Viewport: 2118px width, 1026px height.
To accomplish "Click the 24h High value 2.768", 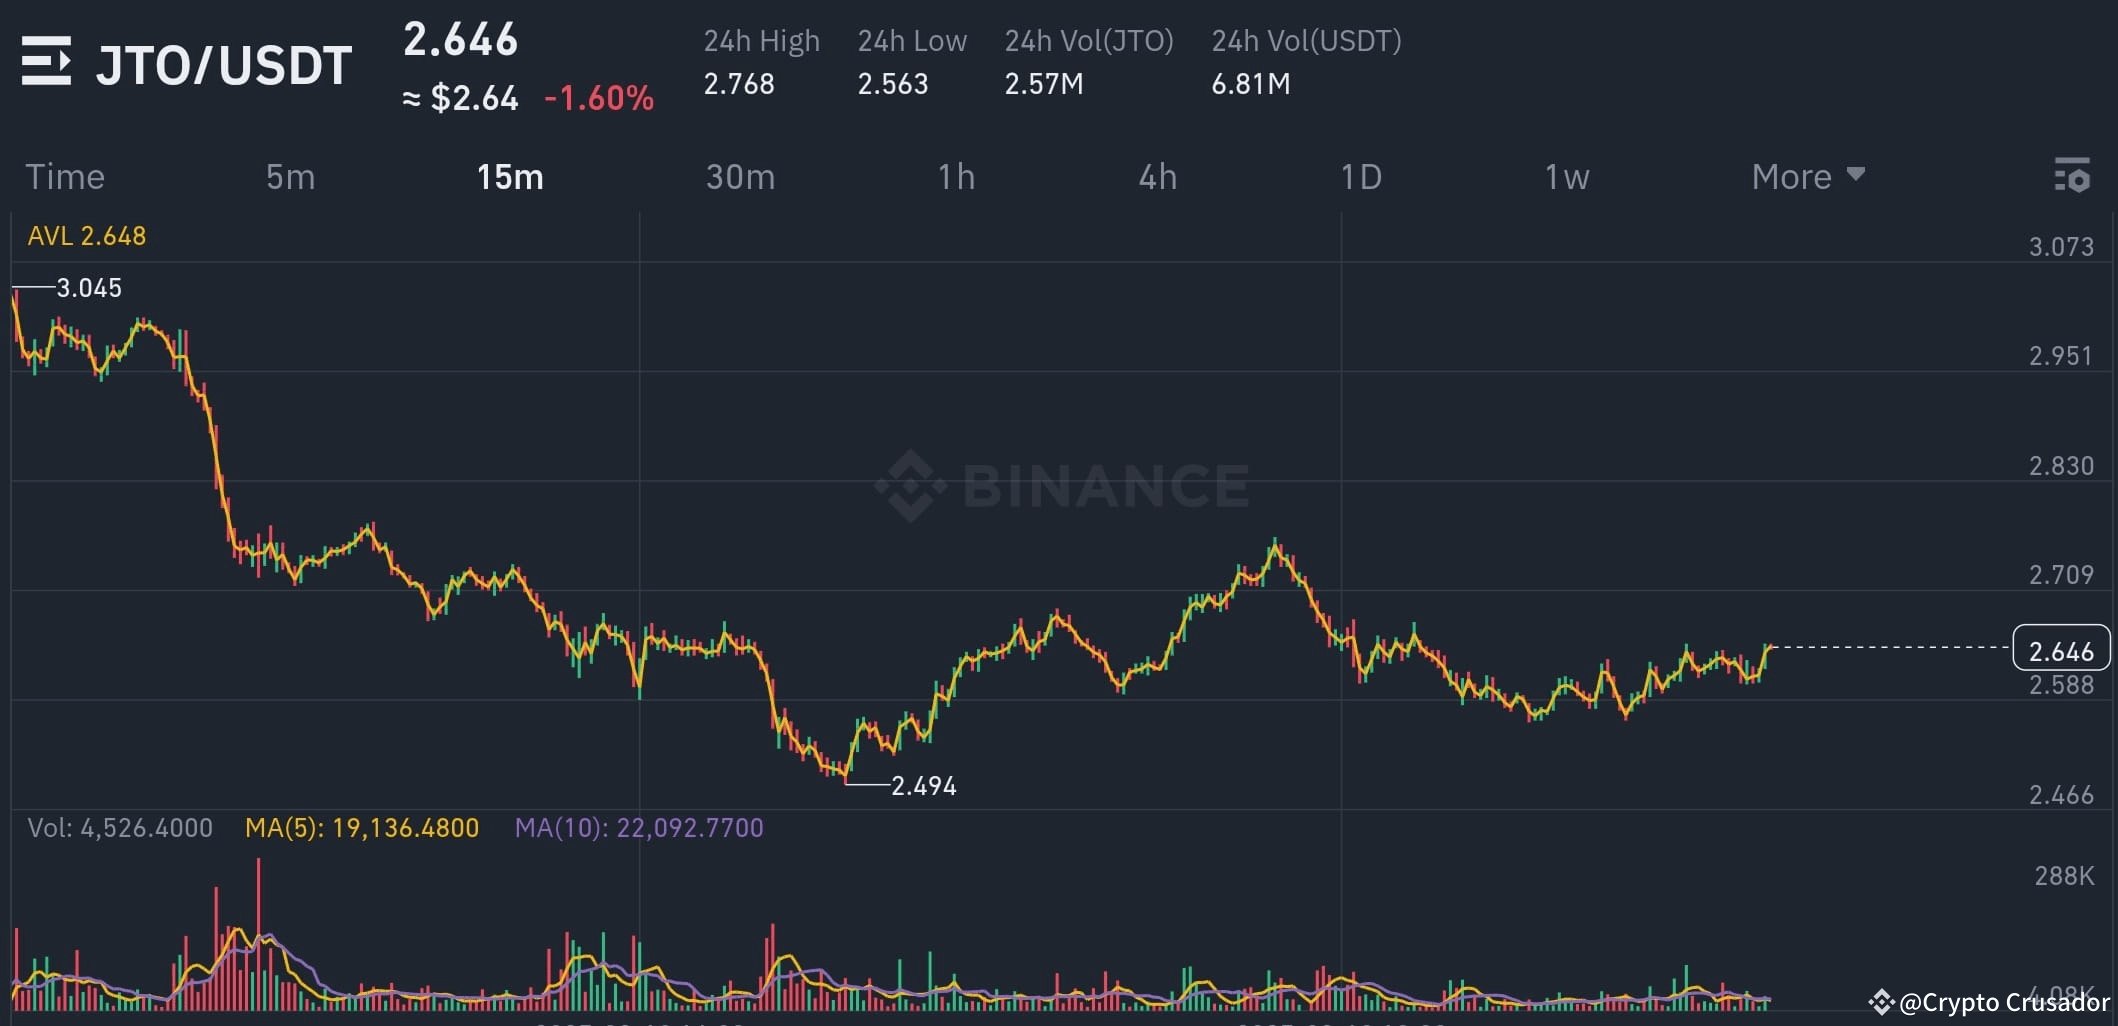I will pos(739,84).
